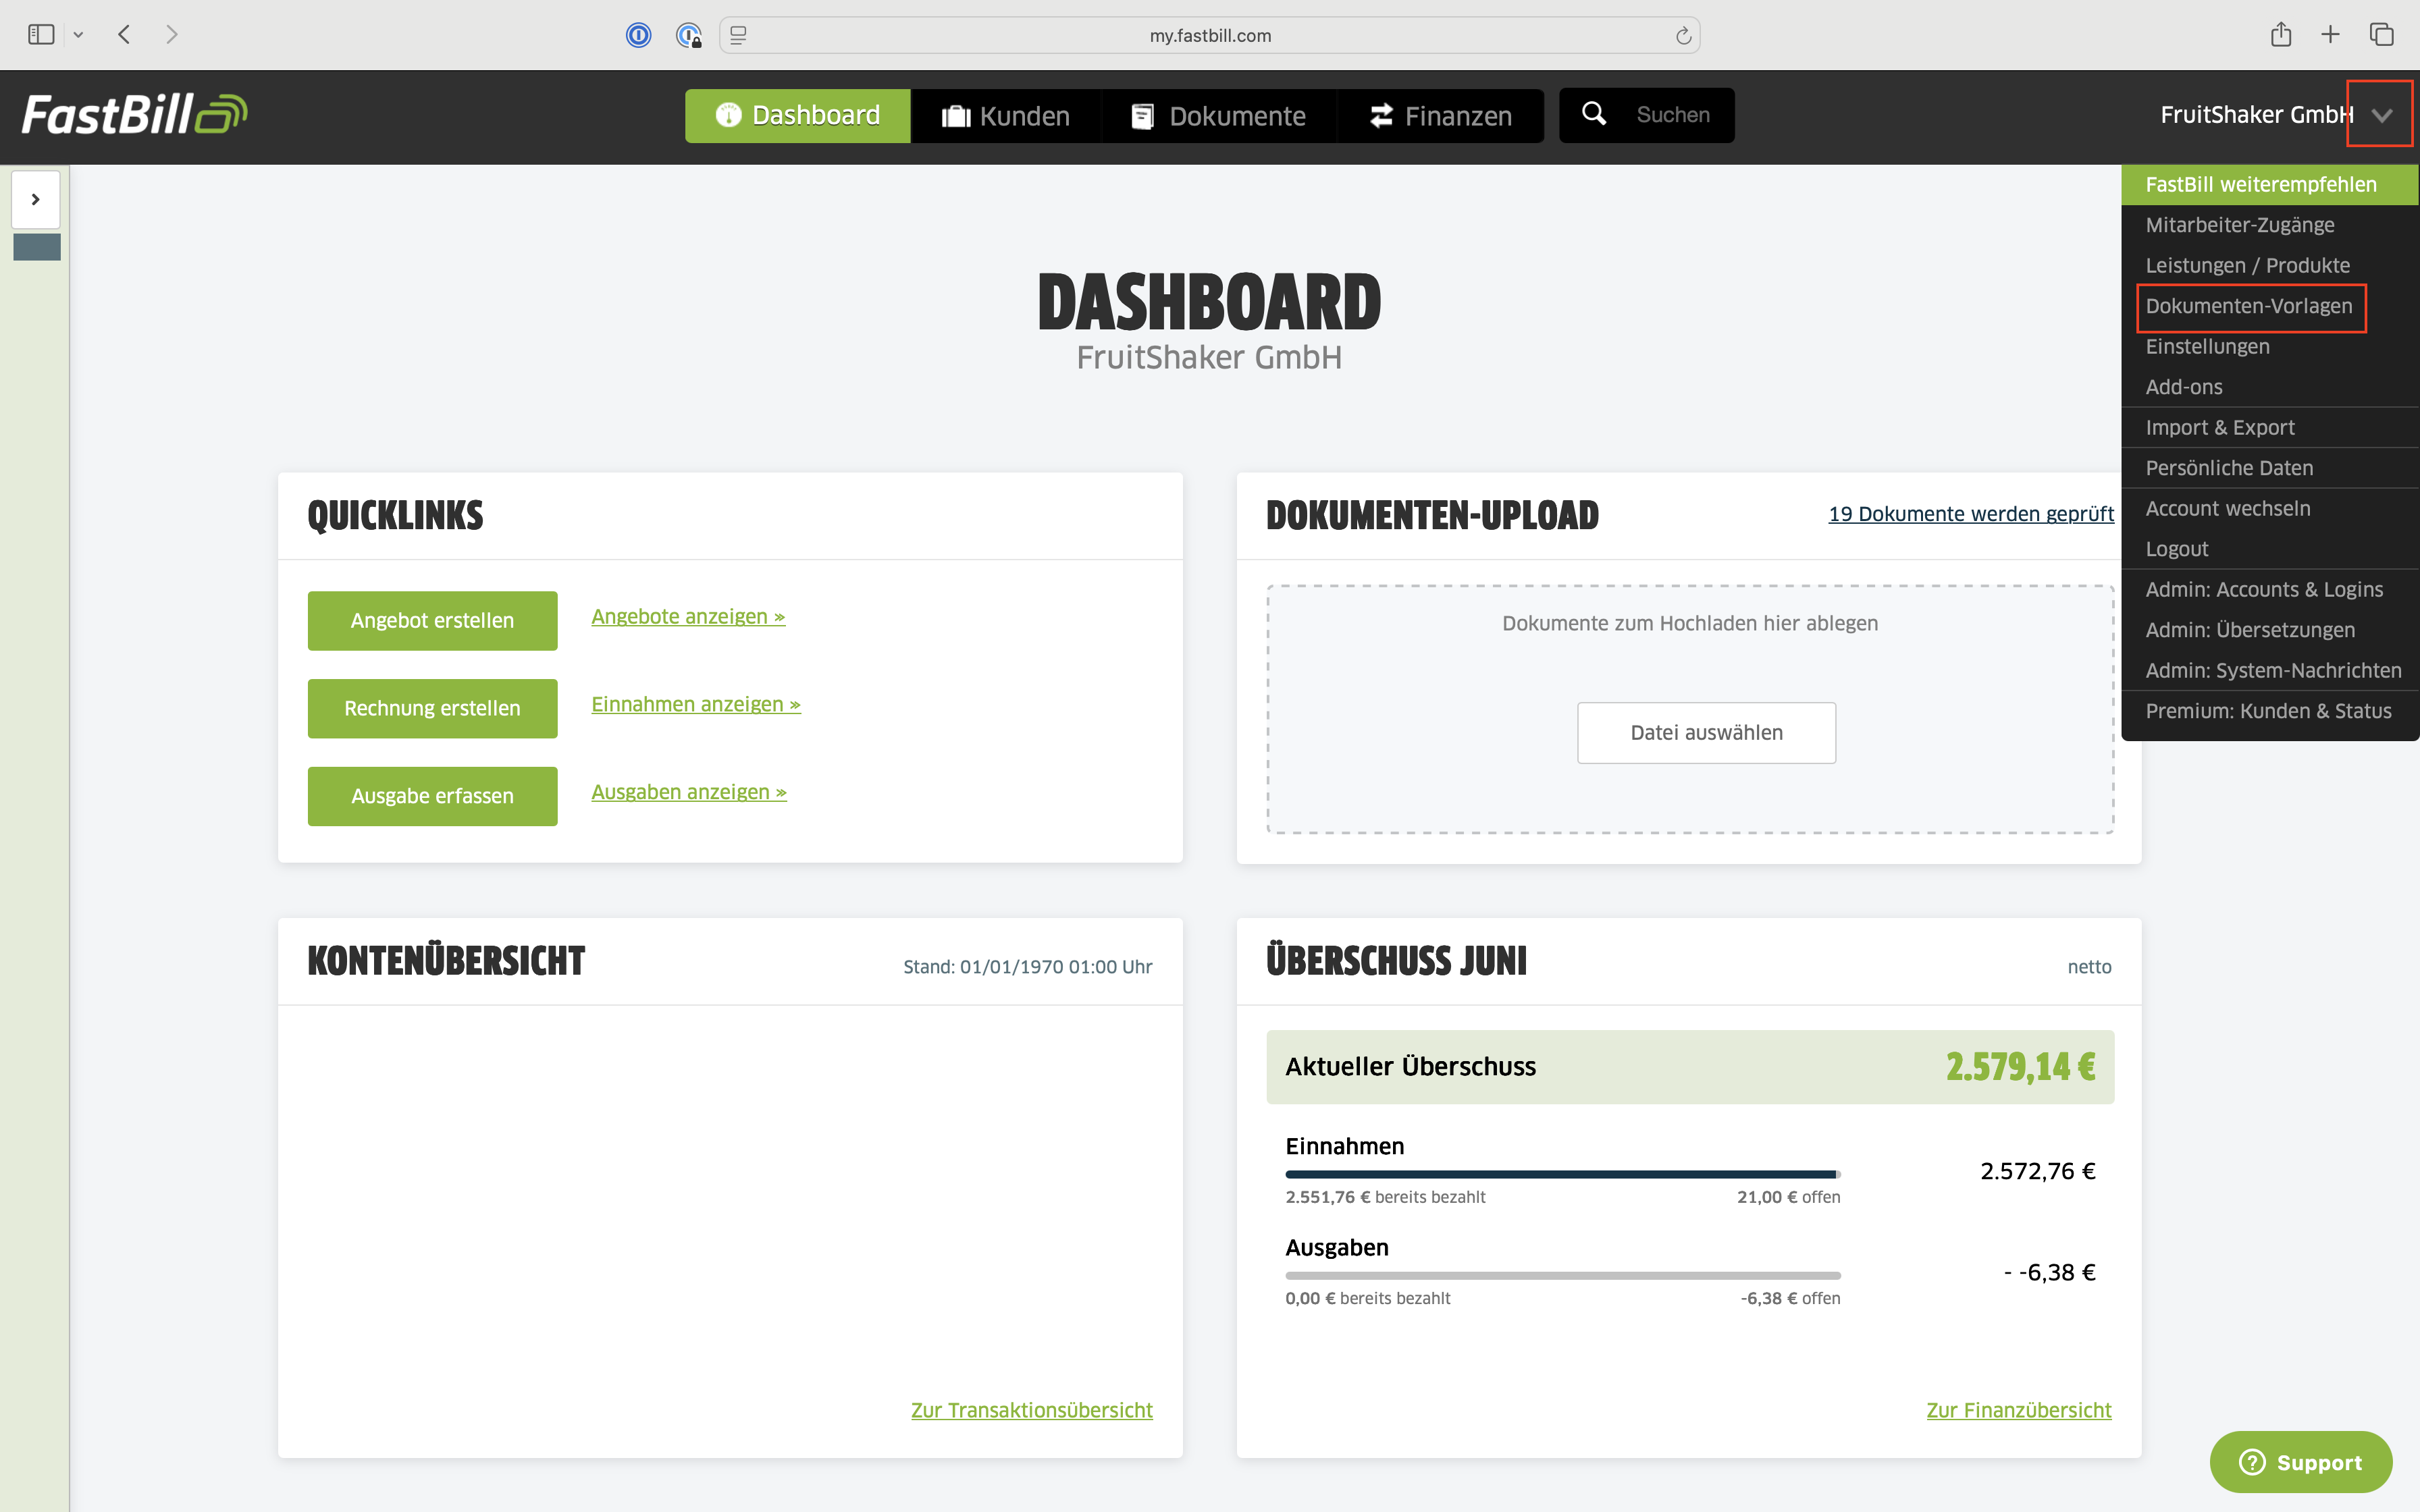
Task: Select Dokumenten-Vorlagen menu entry
Action: [x=2270, y=306]
